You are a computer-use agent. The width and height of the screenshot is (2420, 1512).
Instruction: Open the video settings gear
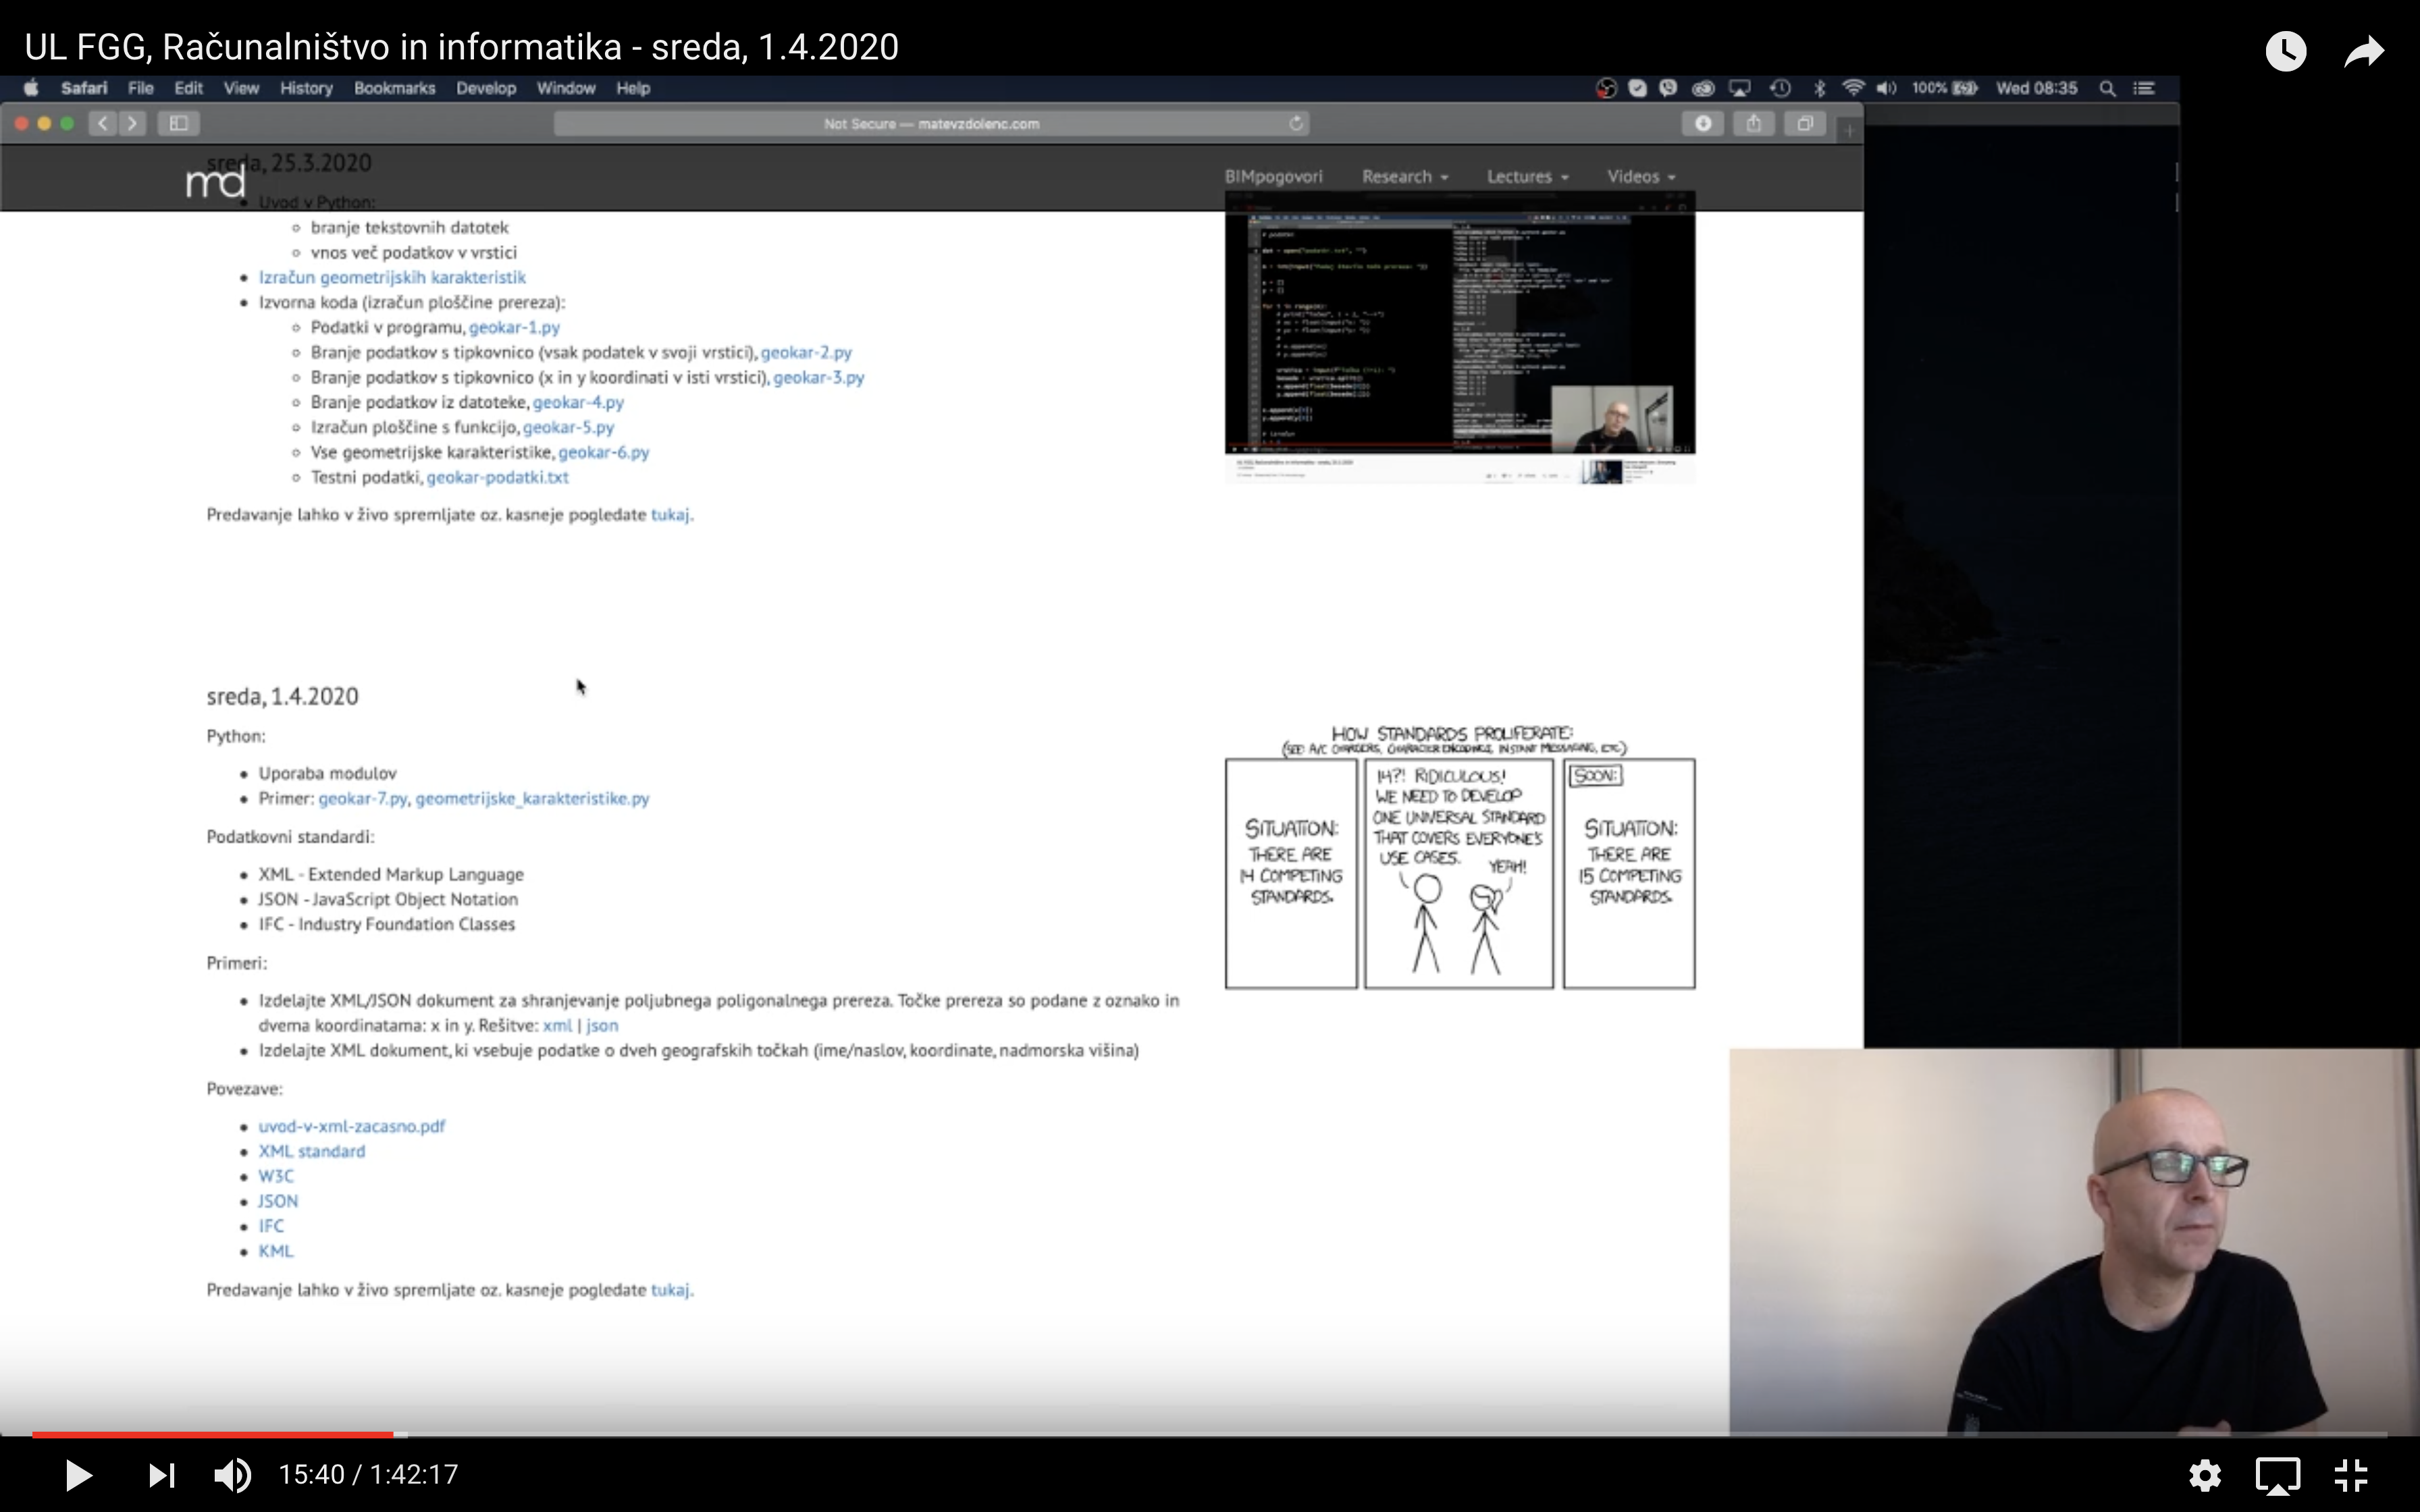(2205, 1475)
